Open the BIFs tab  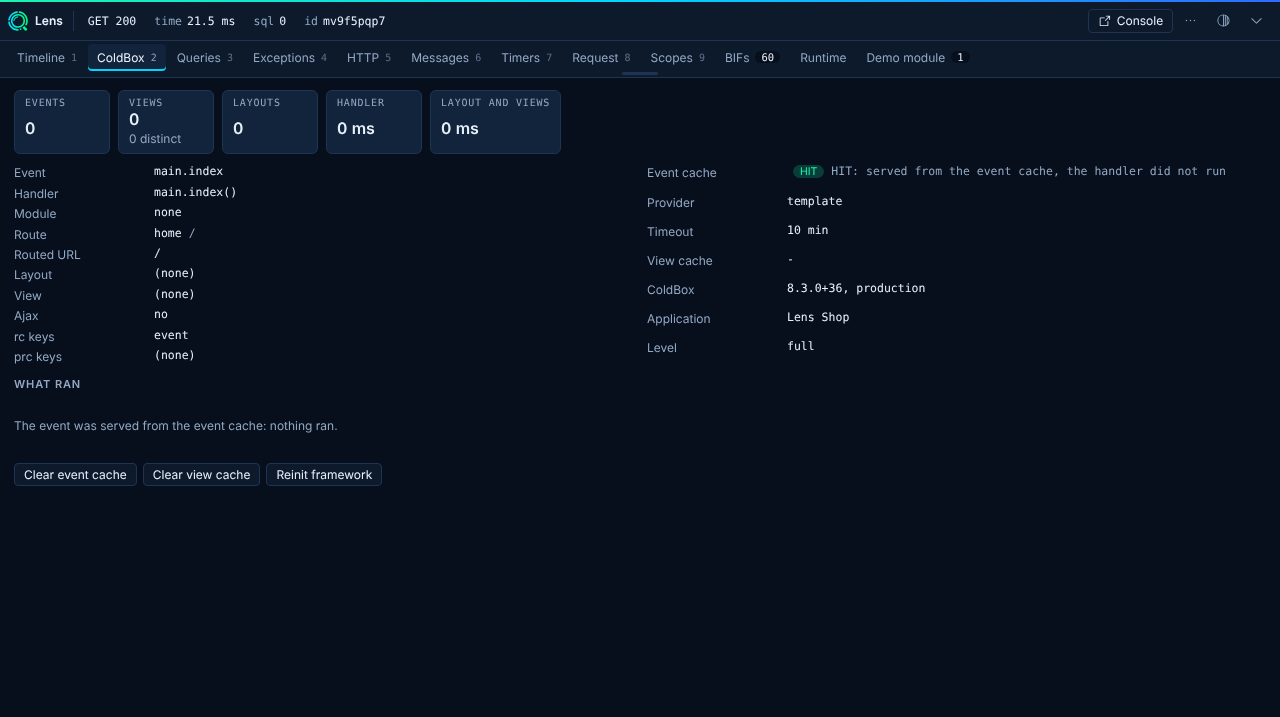coord(751,58)
